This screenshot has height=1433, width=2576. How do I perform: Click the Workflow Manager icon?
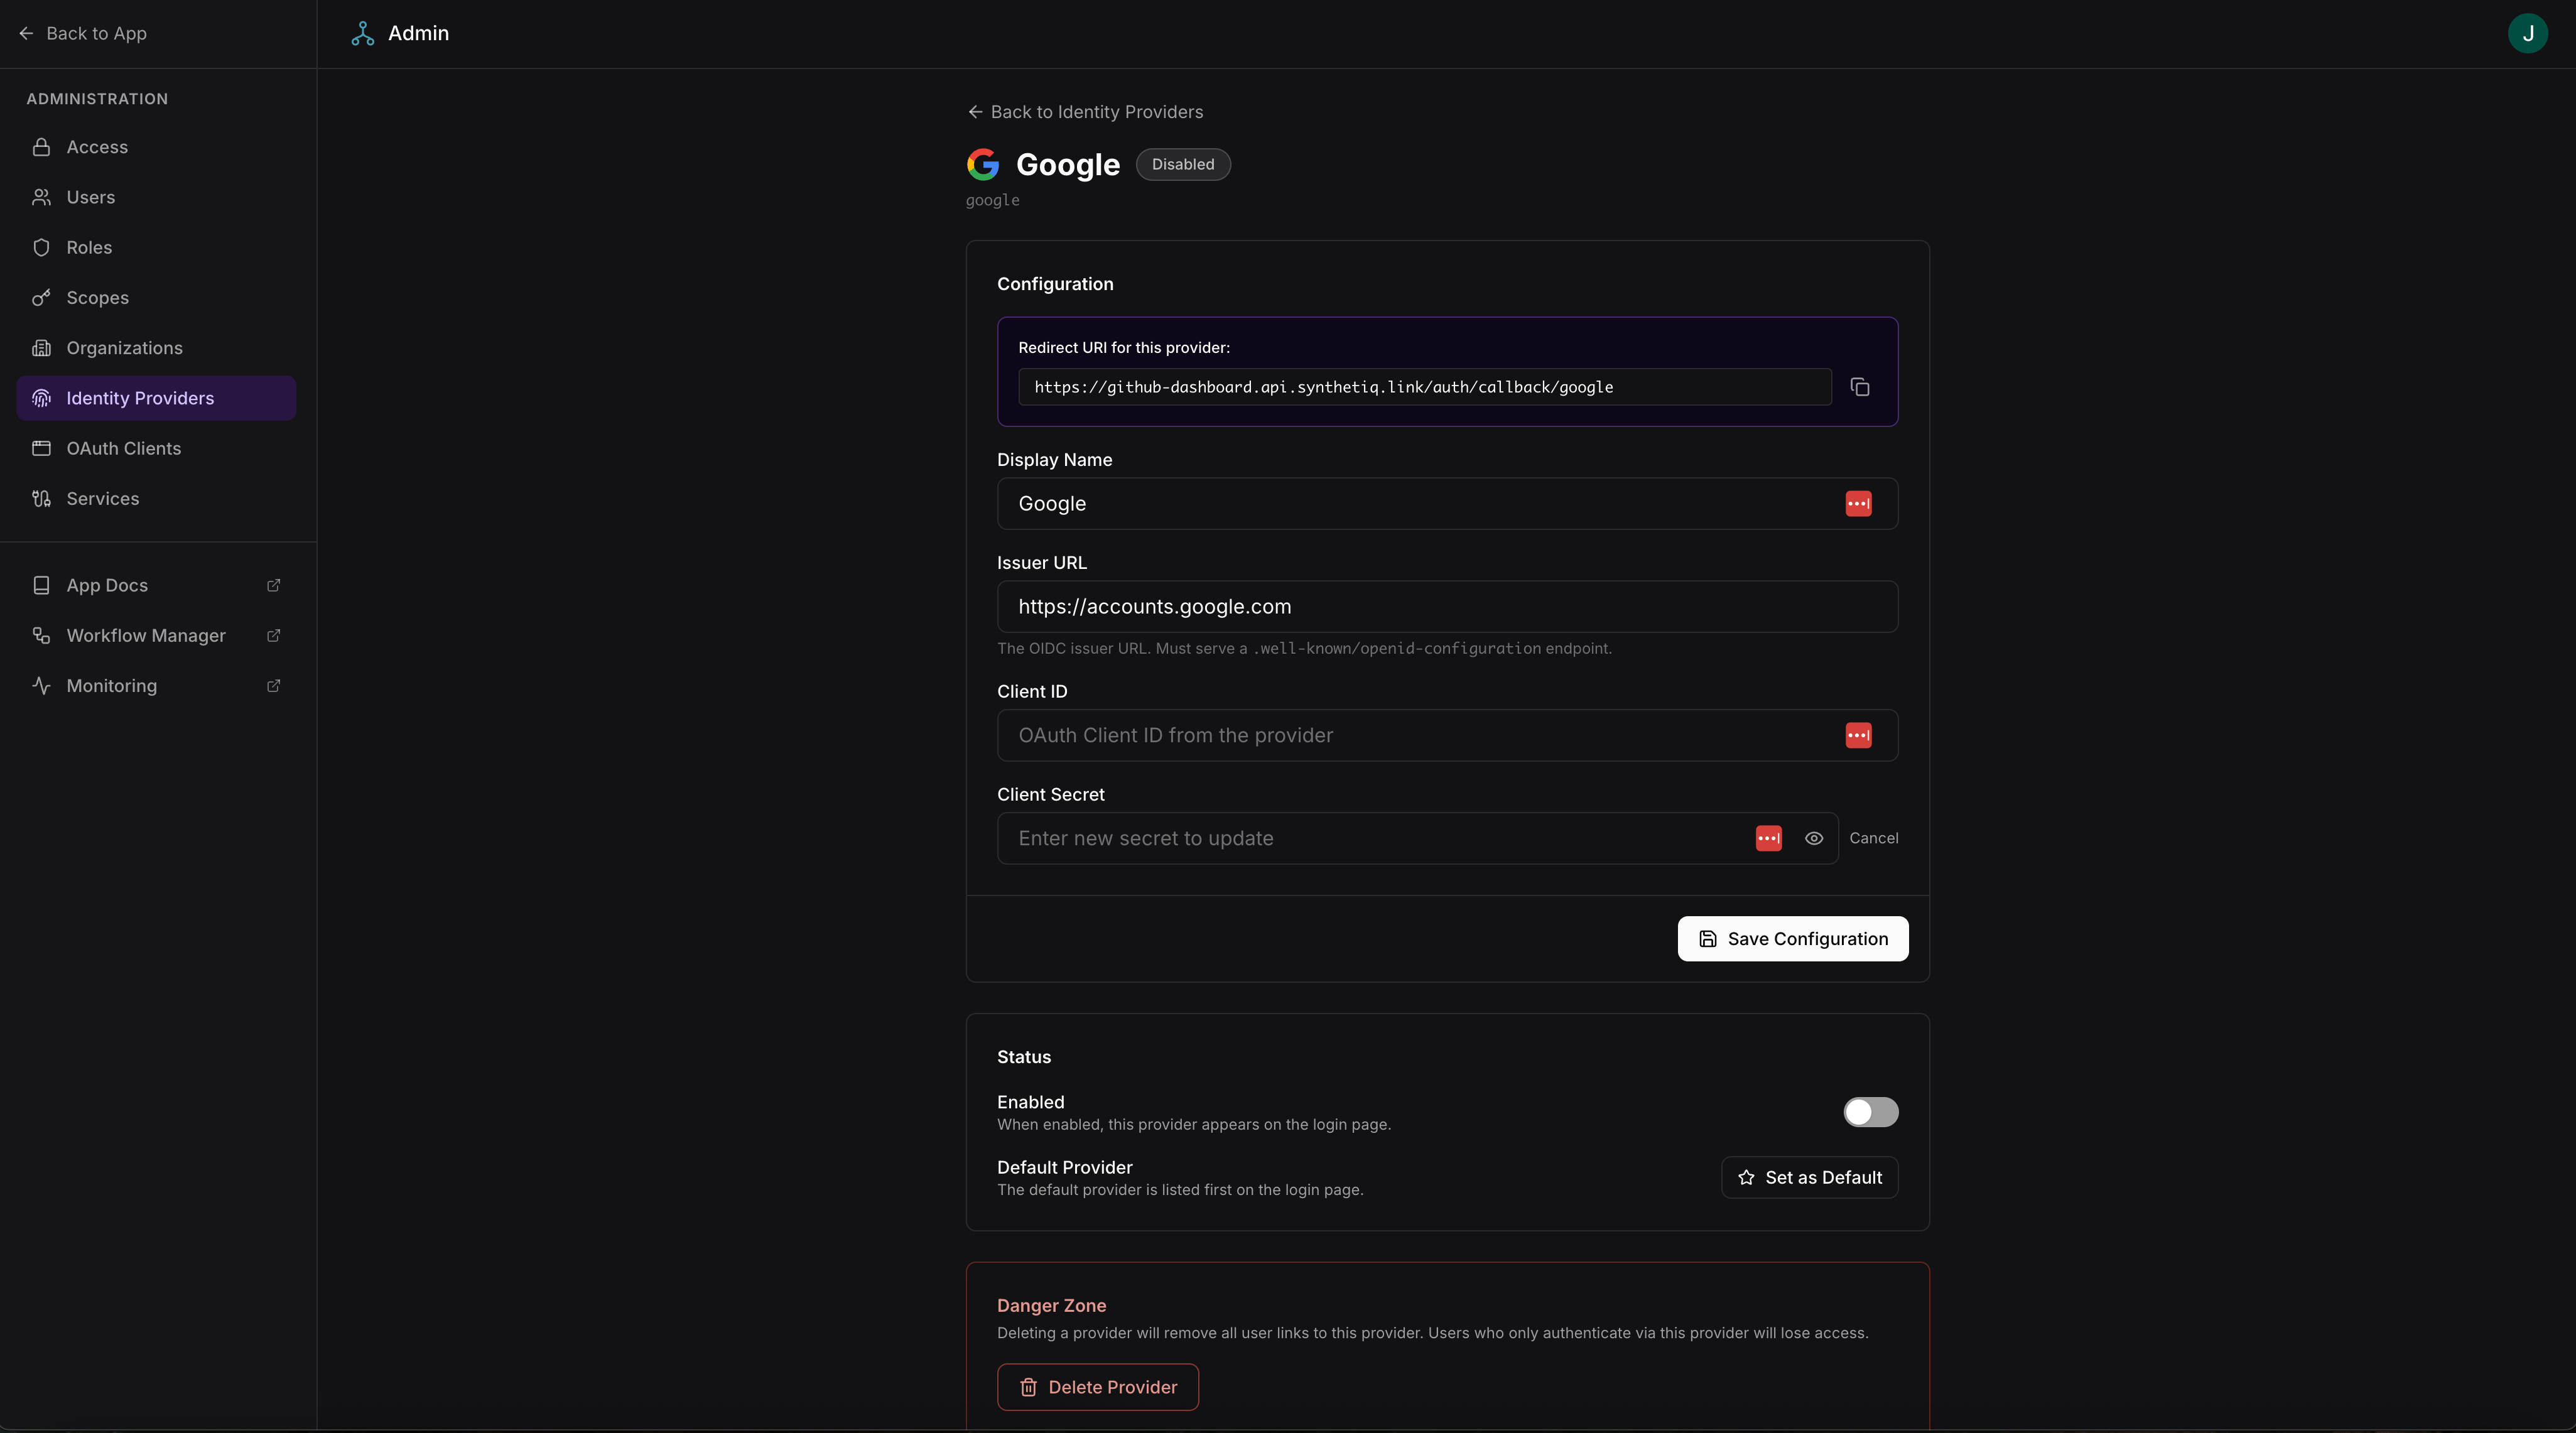pos(41,635)
